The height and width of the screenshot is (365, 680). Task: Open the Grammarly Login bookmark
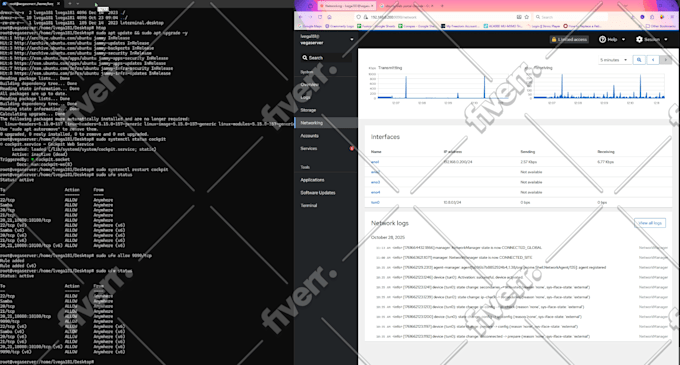pyautogui.click(x=339, y=26)
